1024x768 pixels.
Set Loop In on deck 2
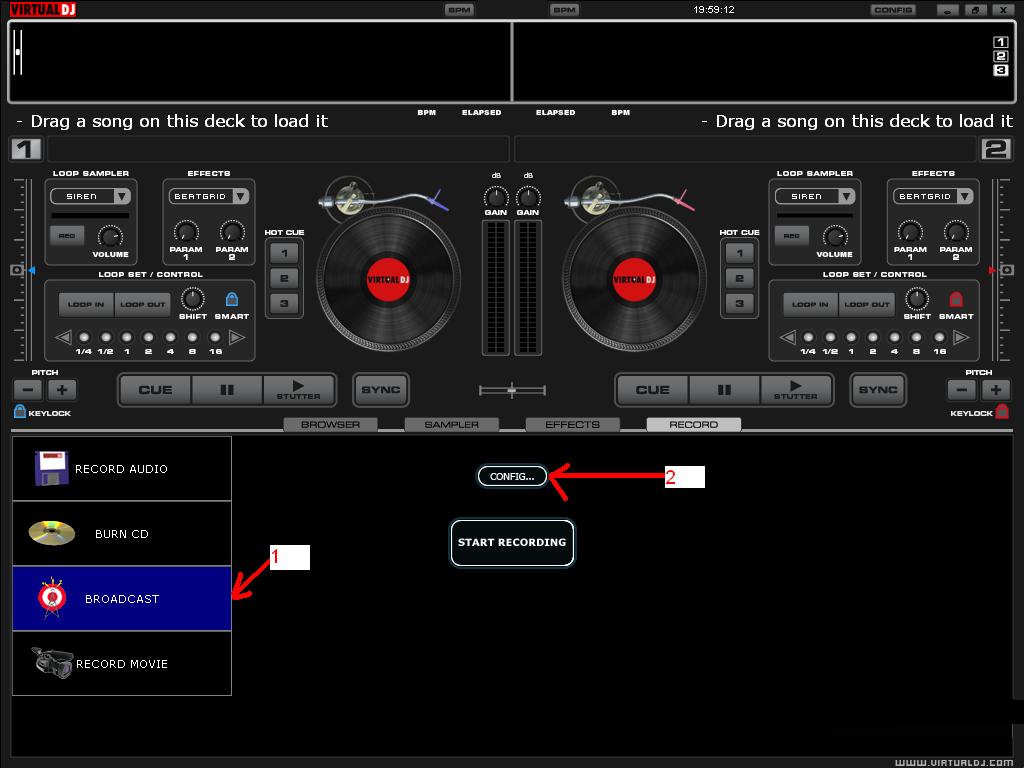coord(810,304)
